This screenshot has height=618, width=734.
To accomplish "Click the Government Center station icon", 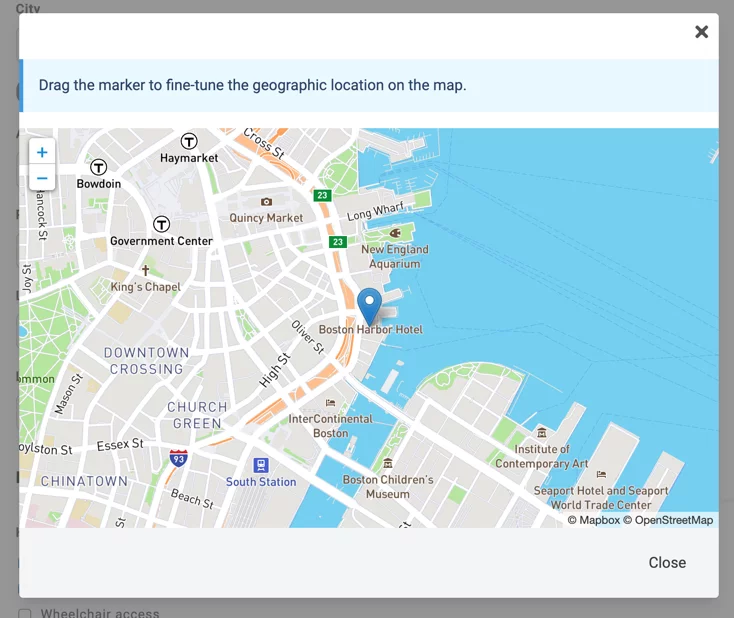I will click(161, 224).
